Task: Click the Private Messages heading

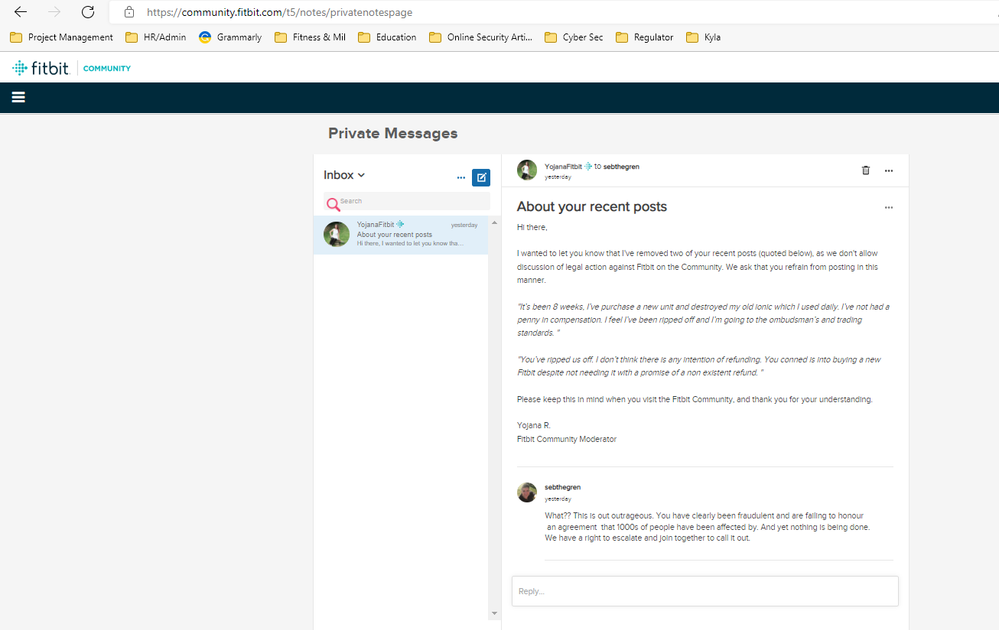Action: pyautogui.click(x=393, y=133)
